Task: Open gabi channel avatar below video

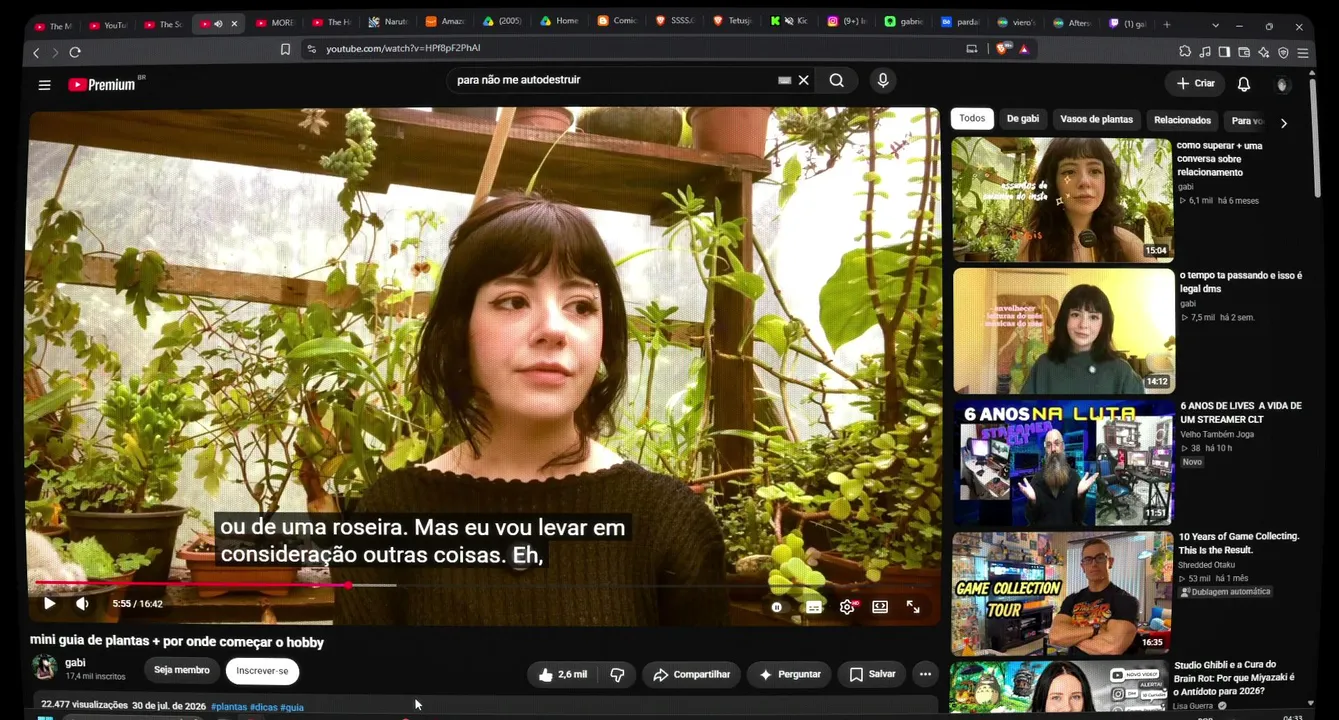Action: click(x=45, y=667)
